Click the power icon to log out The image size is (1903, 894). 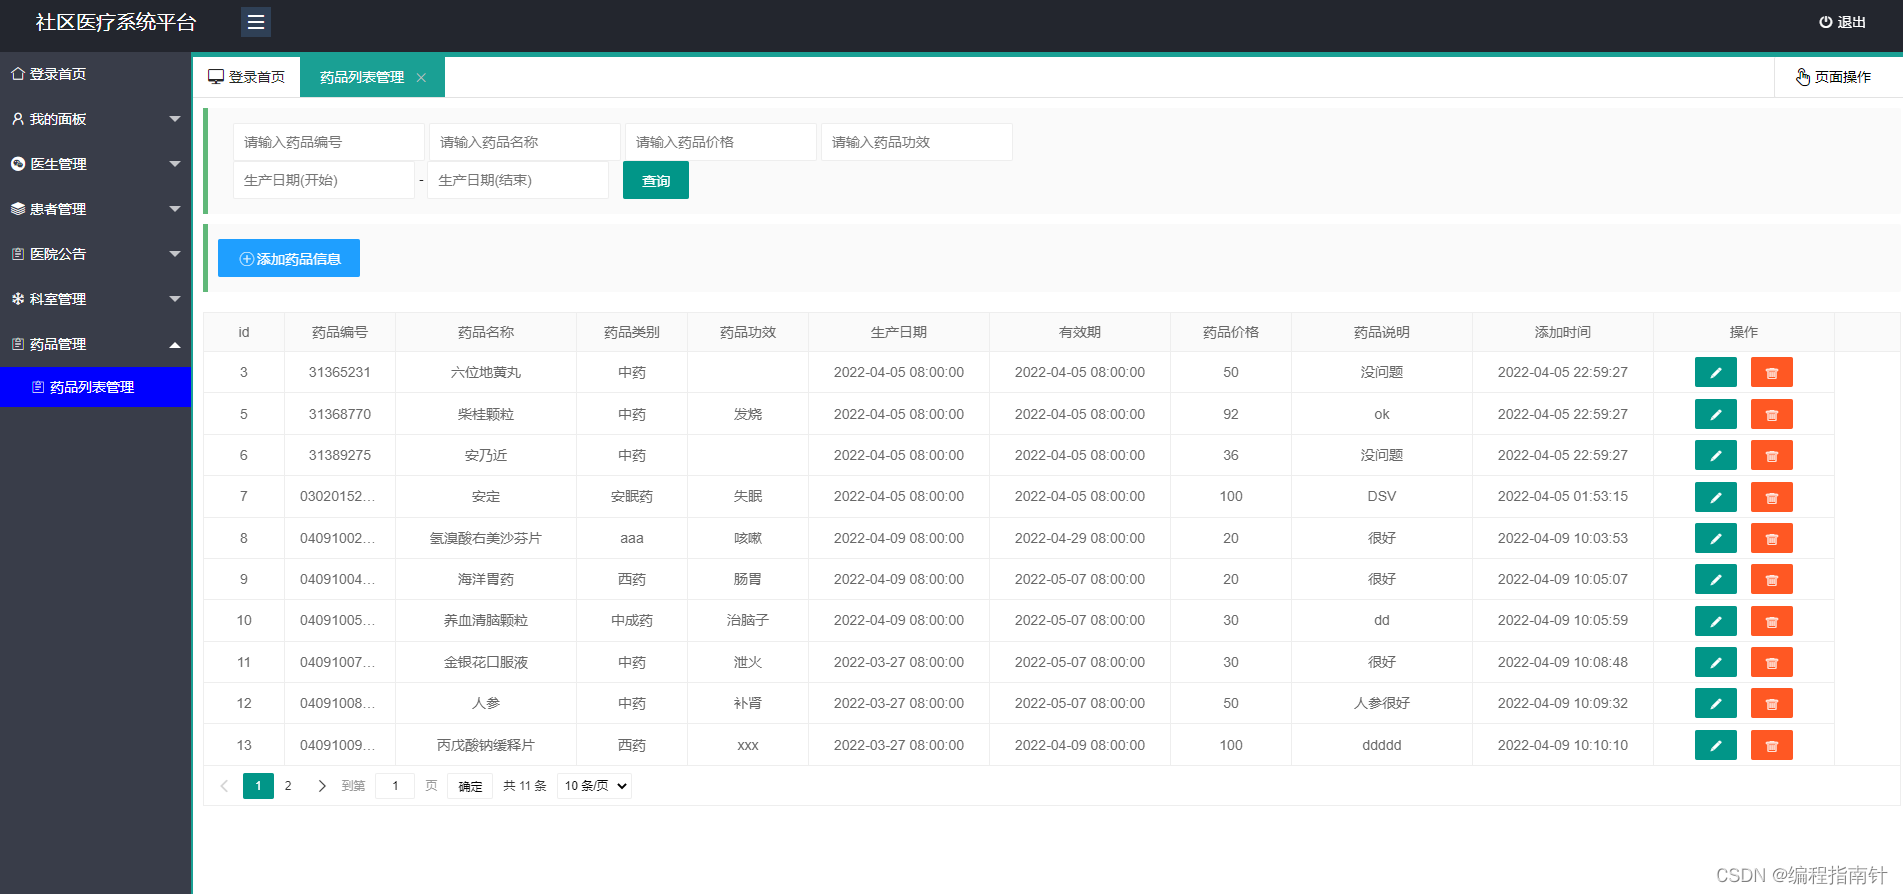coord(1826,22)
